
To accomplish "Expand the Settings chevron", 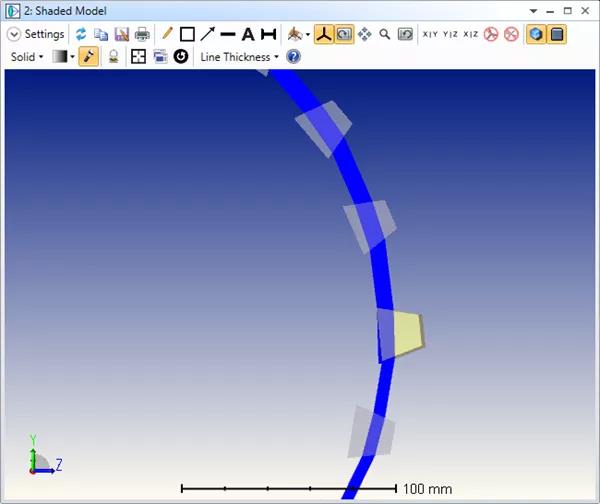I will click(14, 34).
